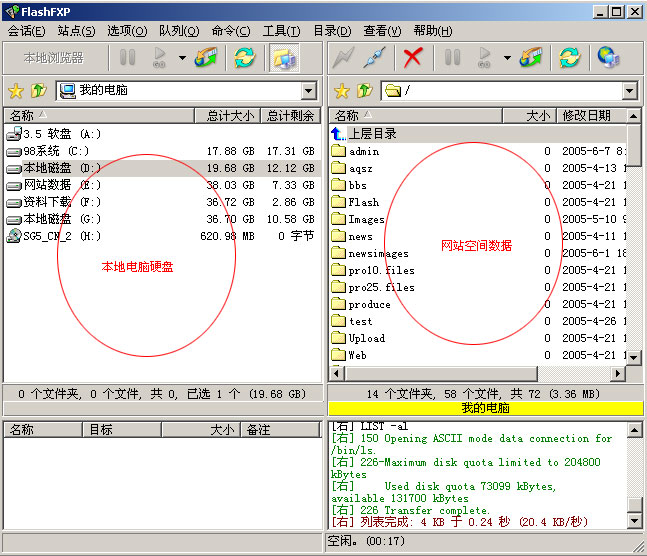This screenshot has height=556, width=647.
Task: Open the local path dropdown showing 我的电脑
Action: click(x=308, y=91)
